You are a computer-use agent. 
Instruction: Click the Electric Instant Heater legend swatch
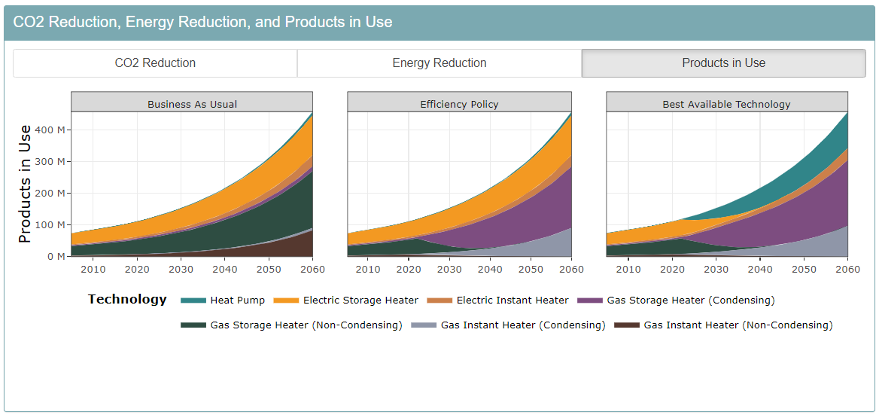pos(439,300)
